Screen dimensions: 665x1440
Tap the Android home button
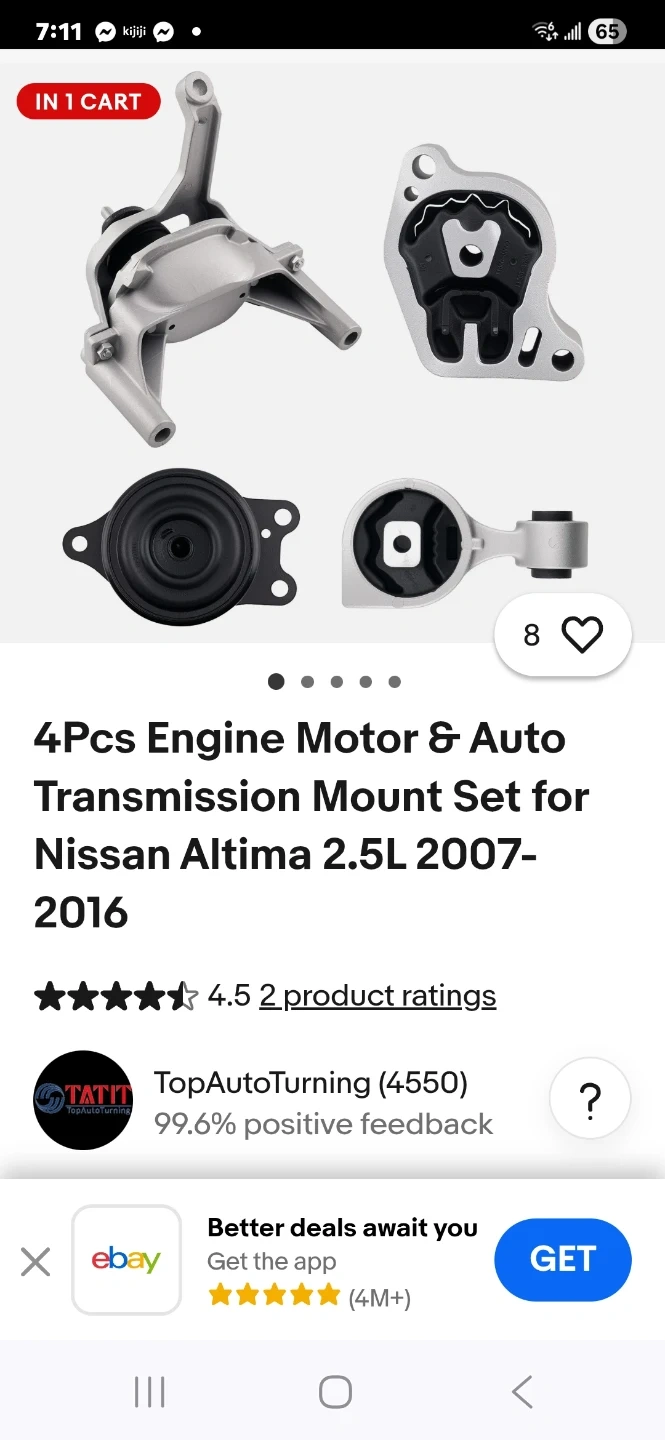pos(335,1391)
